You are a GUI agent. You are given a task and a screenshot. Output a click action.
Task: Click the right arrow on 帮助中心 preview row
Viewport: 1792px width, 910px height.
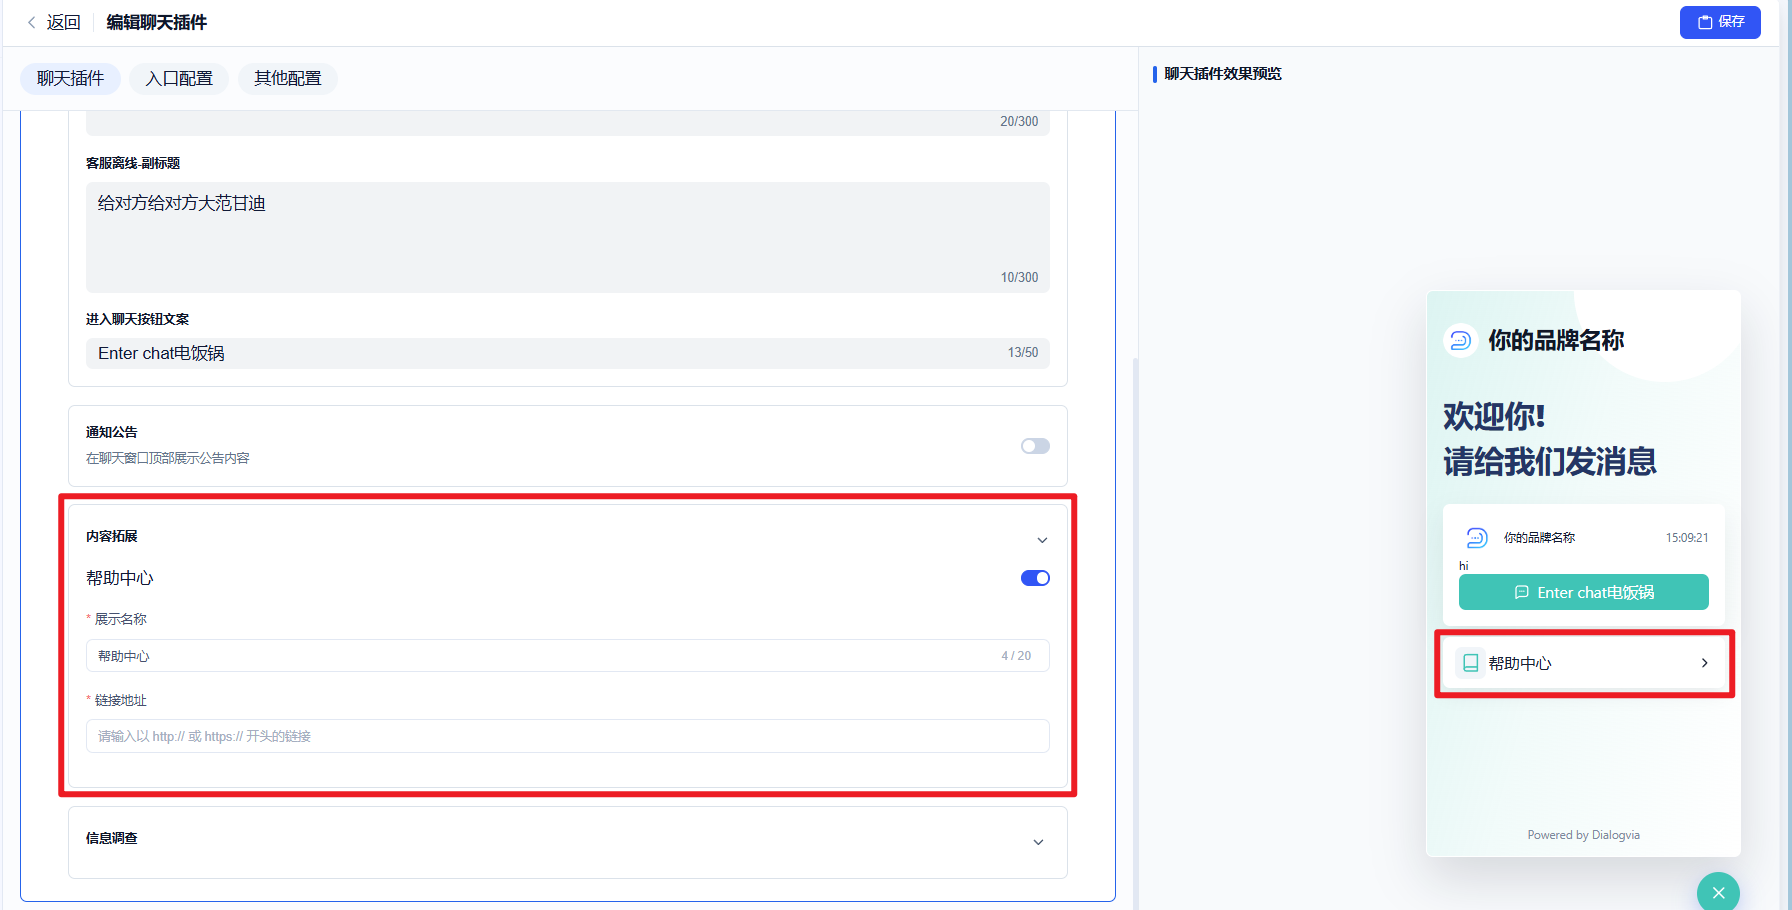(1705, 663)
